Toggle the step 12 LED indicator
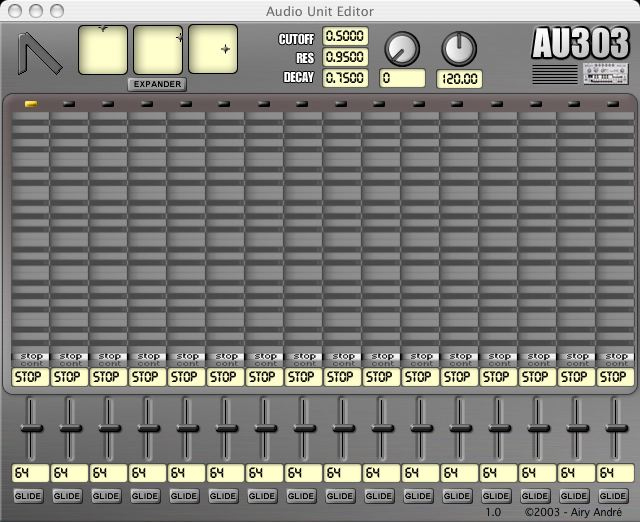 coord(457,104)
